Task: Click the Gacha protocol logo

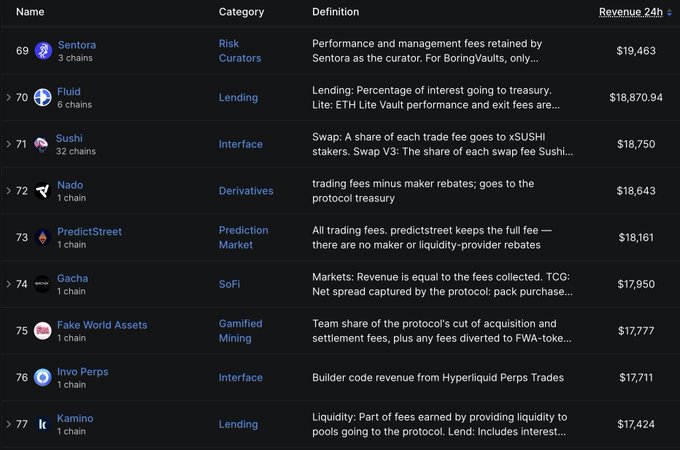Action: click(42, 284)
